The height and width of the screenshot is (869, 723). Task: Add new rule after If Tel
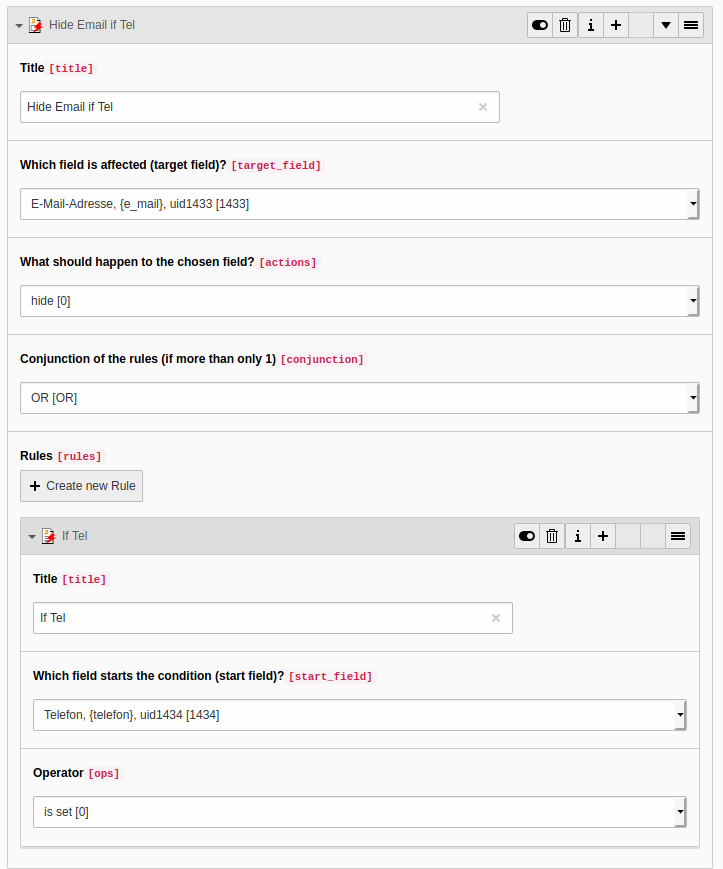pos(603,536)
